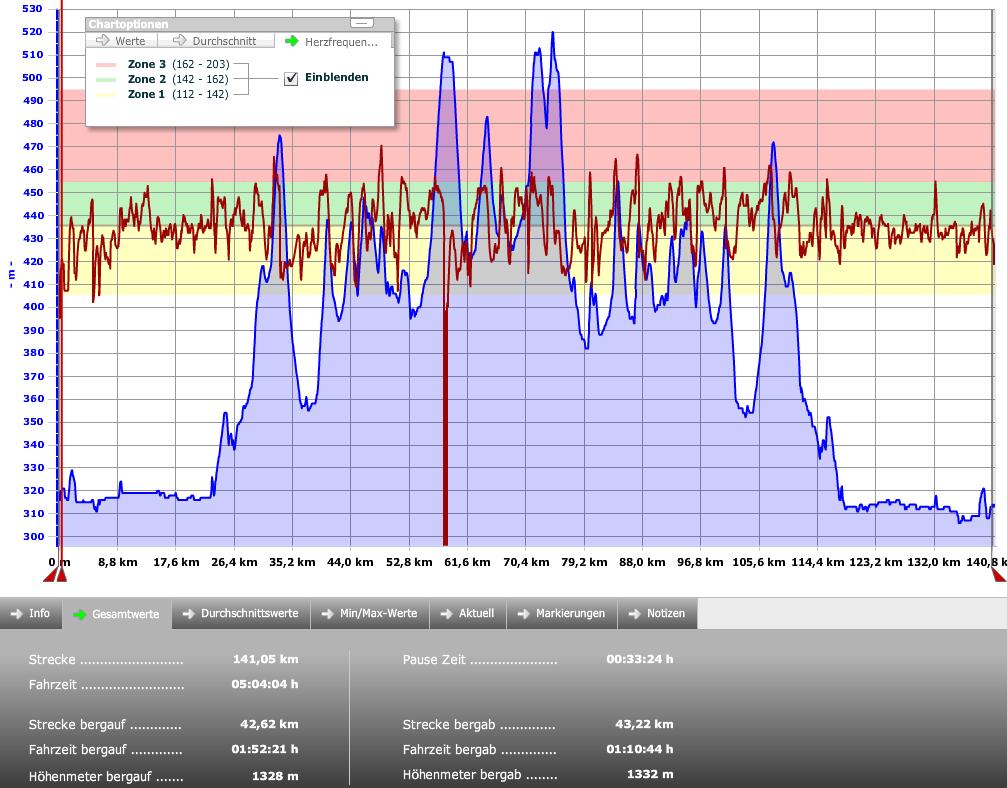Click the 400 altitude y-axis label
The image size is (1007, 788).
[32, 307]
